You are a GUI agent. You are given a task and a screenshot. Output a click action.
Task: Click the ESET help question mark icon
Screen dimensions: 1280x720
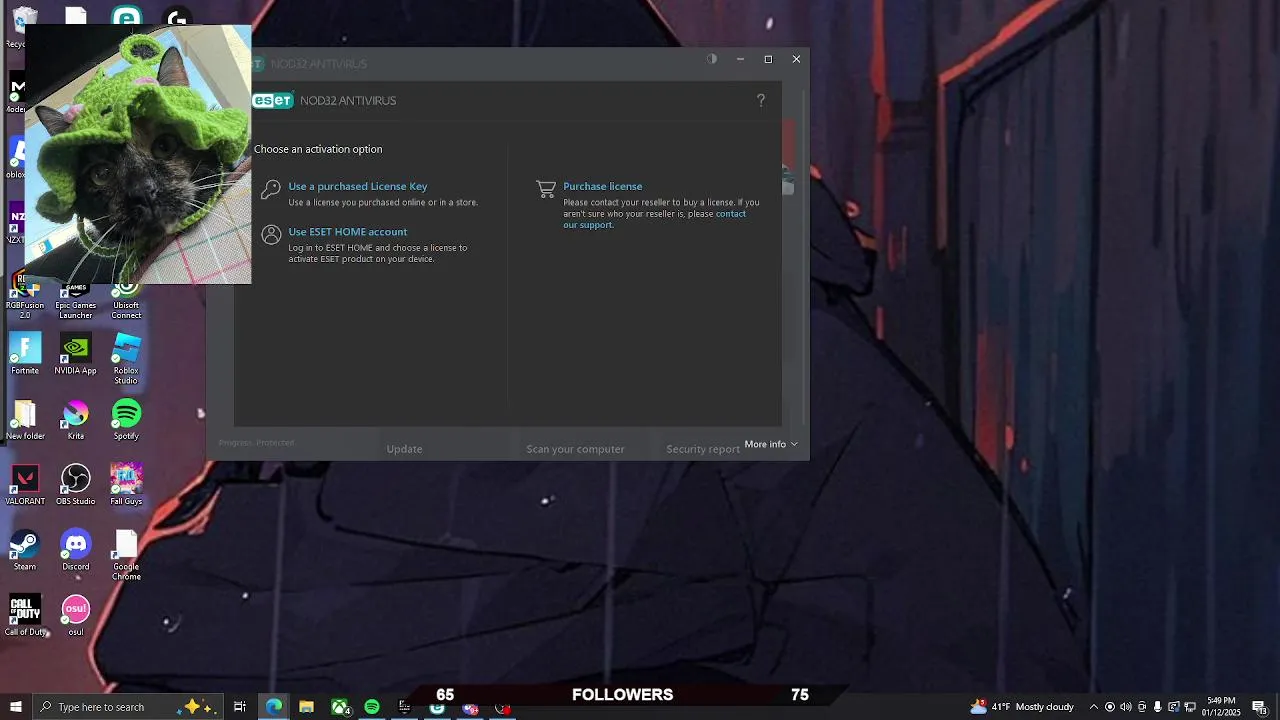point(761,100)
